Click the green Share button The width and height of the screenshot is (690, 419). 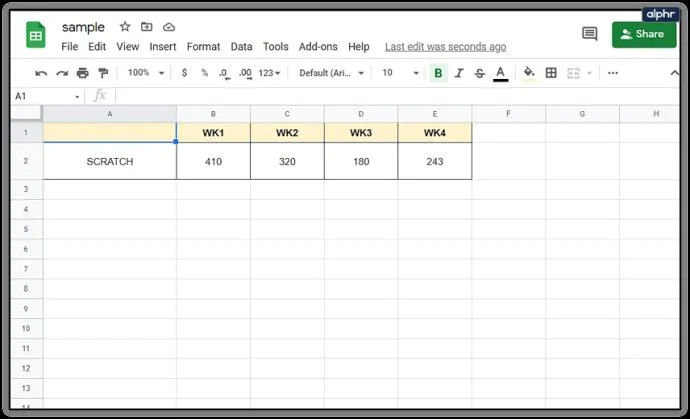[x=644, y=34]
